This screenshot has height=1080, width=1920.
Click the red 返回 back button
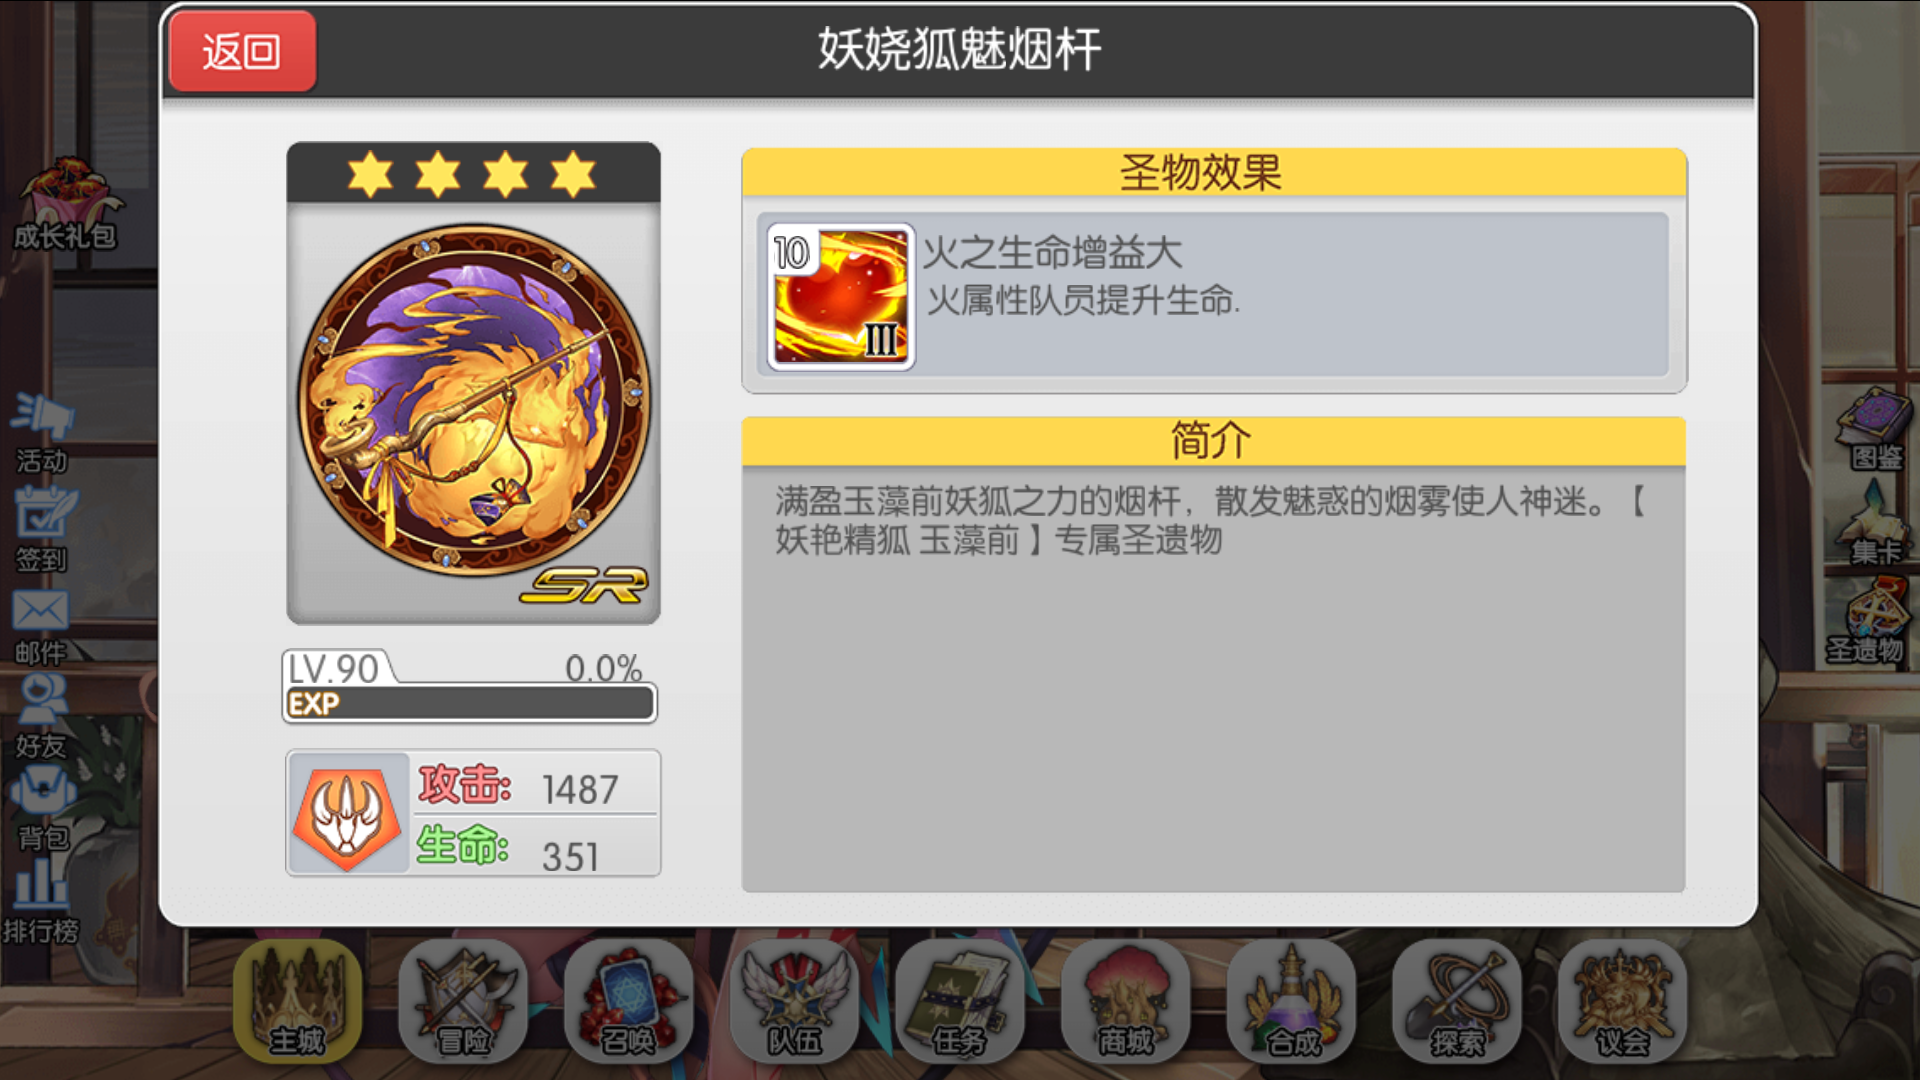[x=243, y=51]
